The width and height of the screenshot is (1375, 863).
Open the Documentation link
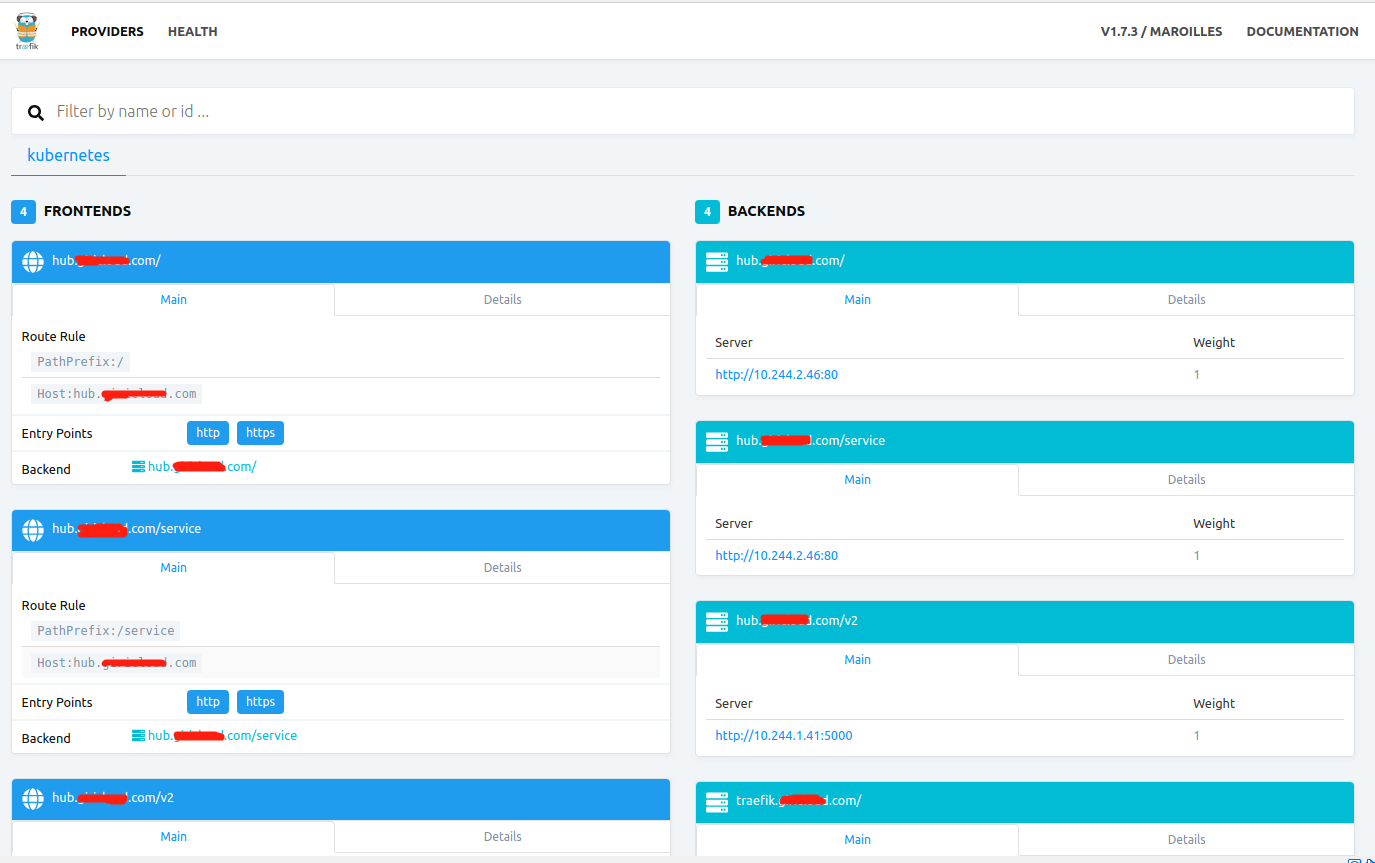tap(1302, 32)
